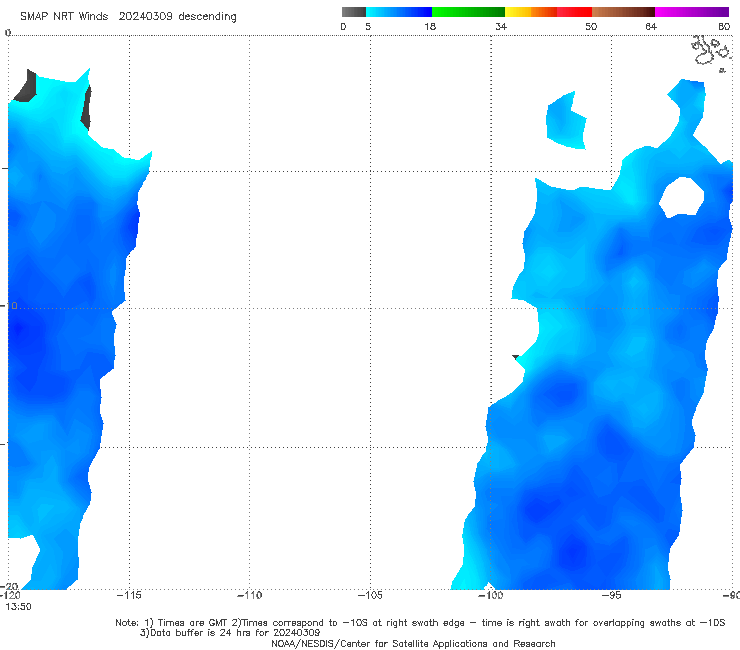740x650 pixels.
Task: Click the brown segment of the color scale
Action: click(x=623, y=12)
